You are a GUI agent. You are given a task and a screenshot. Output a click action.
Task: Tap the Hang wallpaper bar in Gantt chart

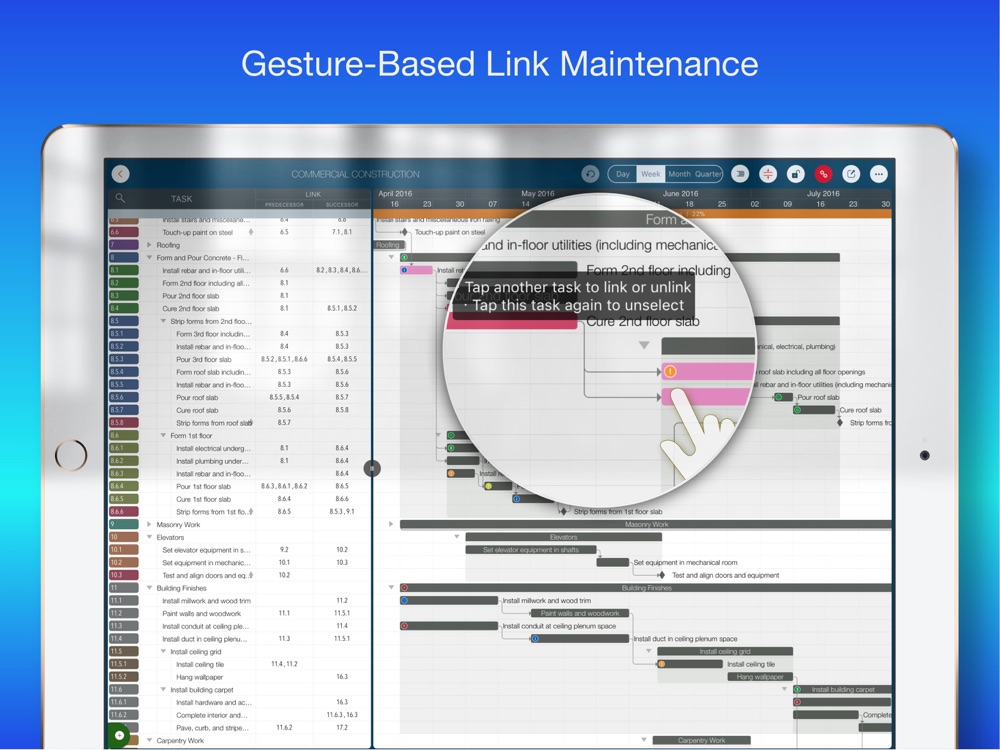coord(760,677)
